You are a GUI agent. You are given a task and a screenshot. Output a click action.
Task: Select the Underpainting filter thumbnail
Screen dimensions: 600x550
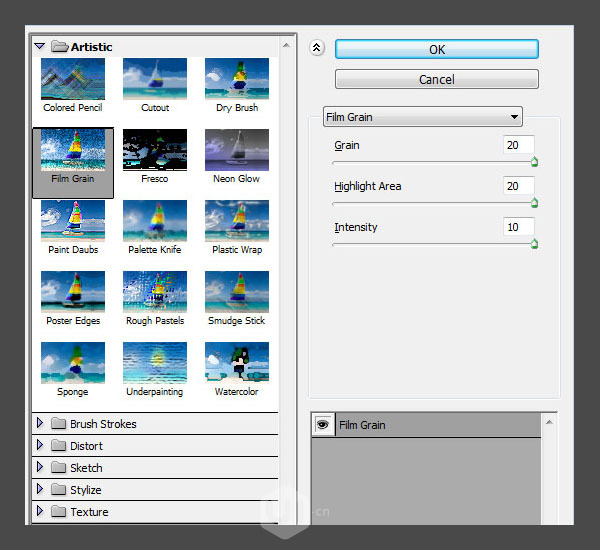click(x=155, y=363)
